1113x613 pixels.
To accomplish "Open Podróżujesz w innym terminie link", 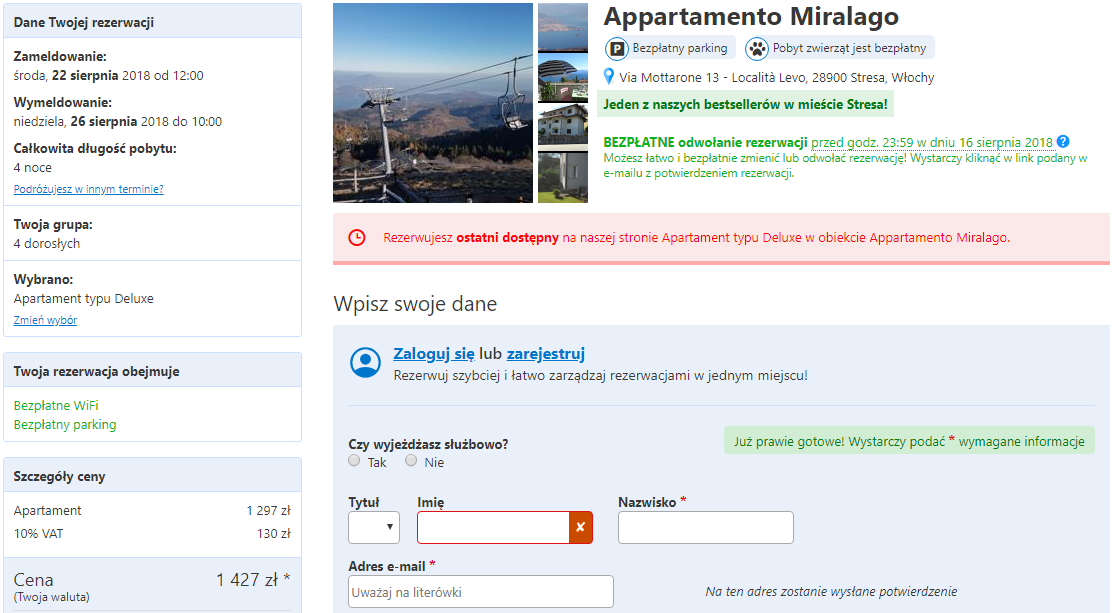I will point(89,189).
